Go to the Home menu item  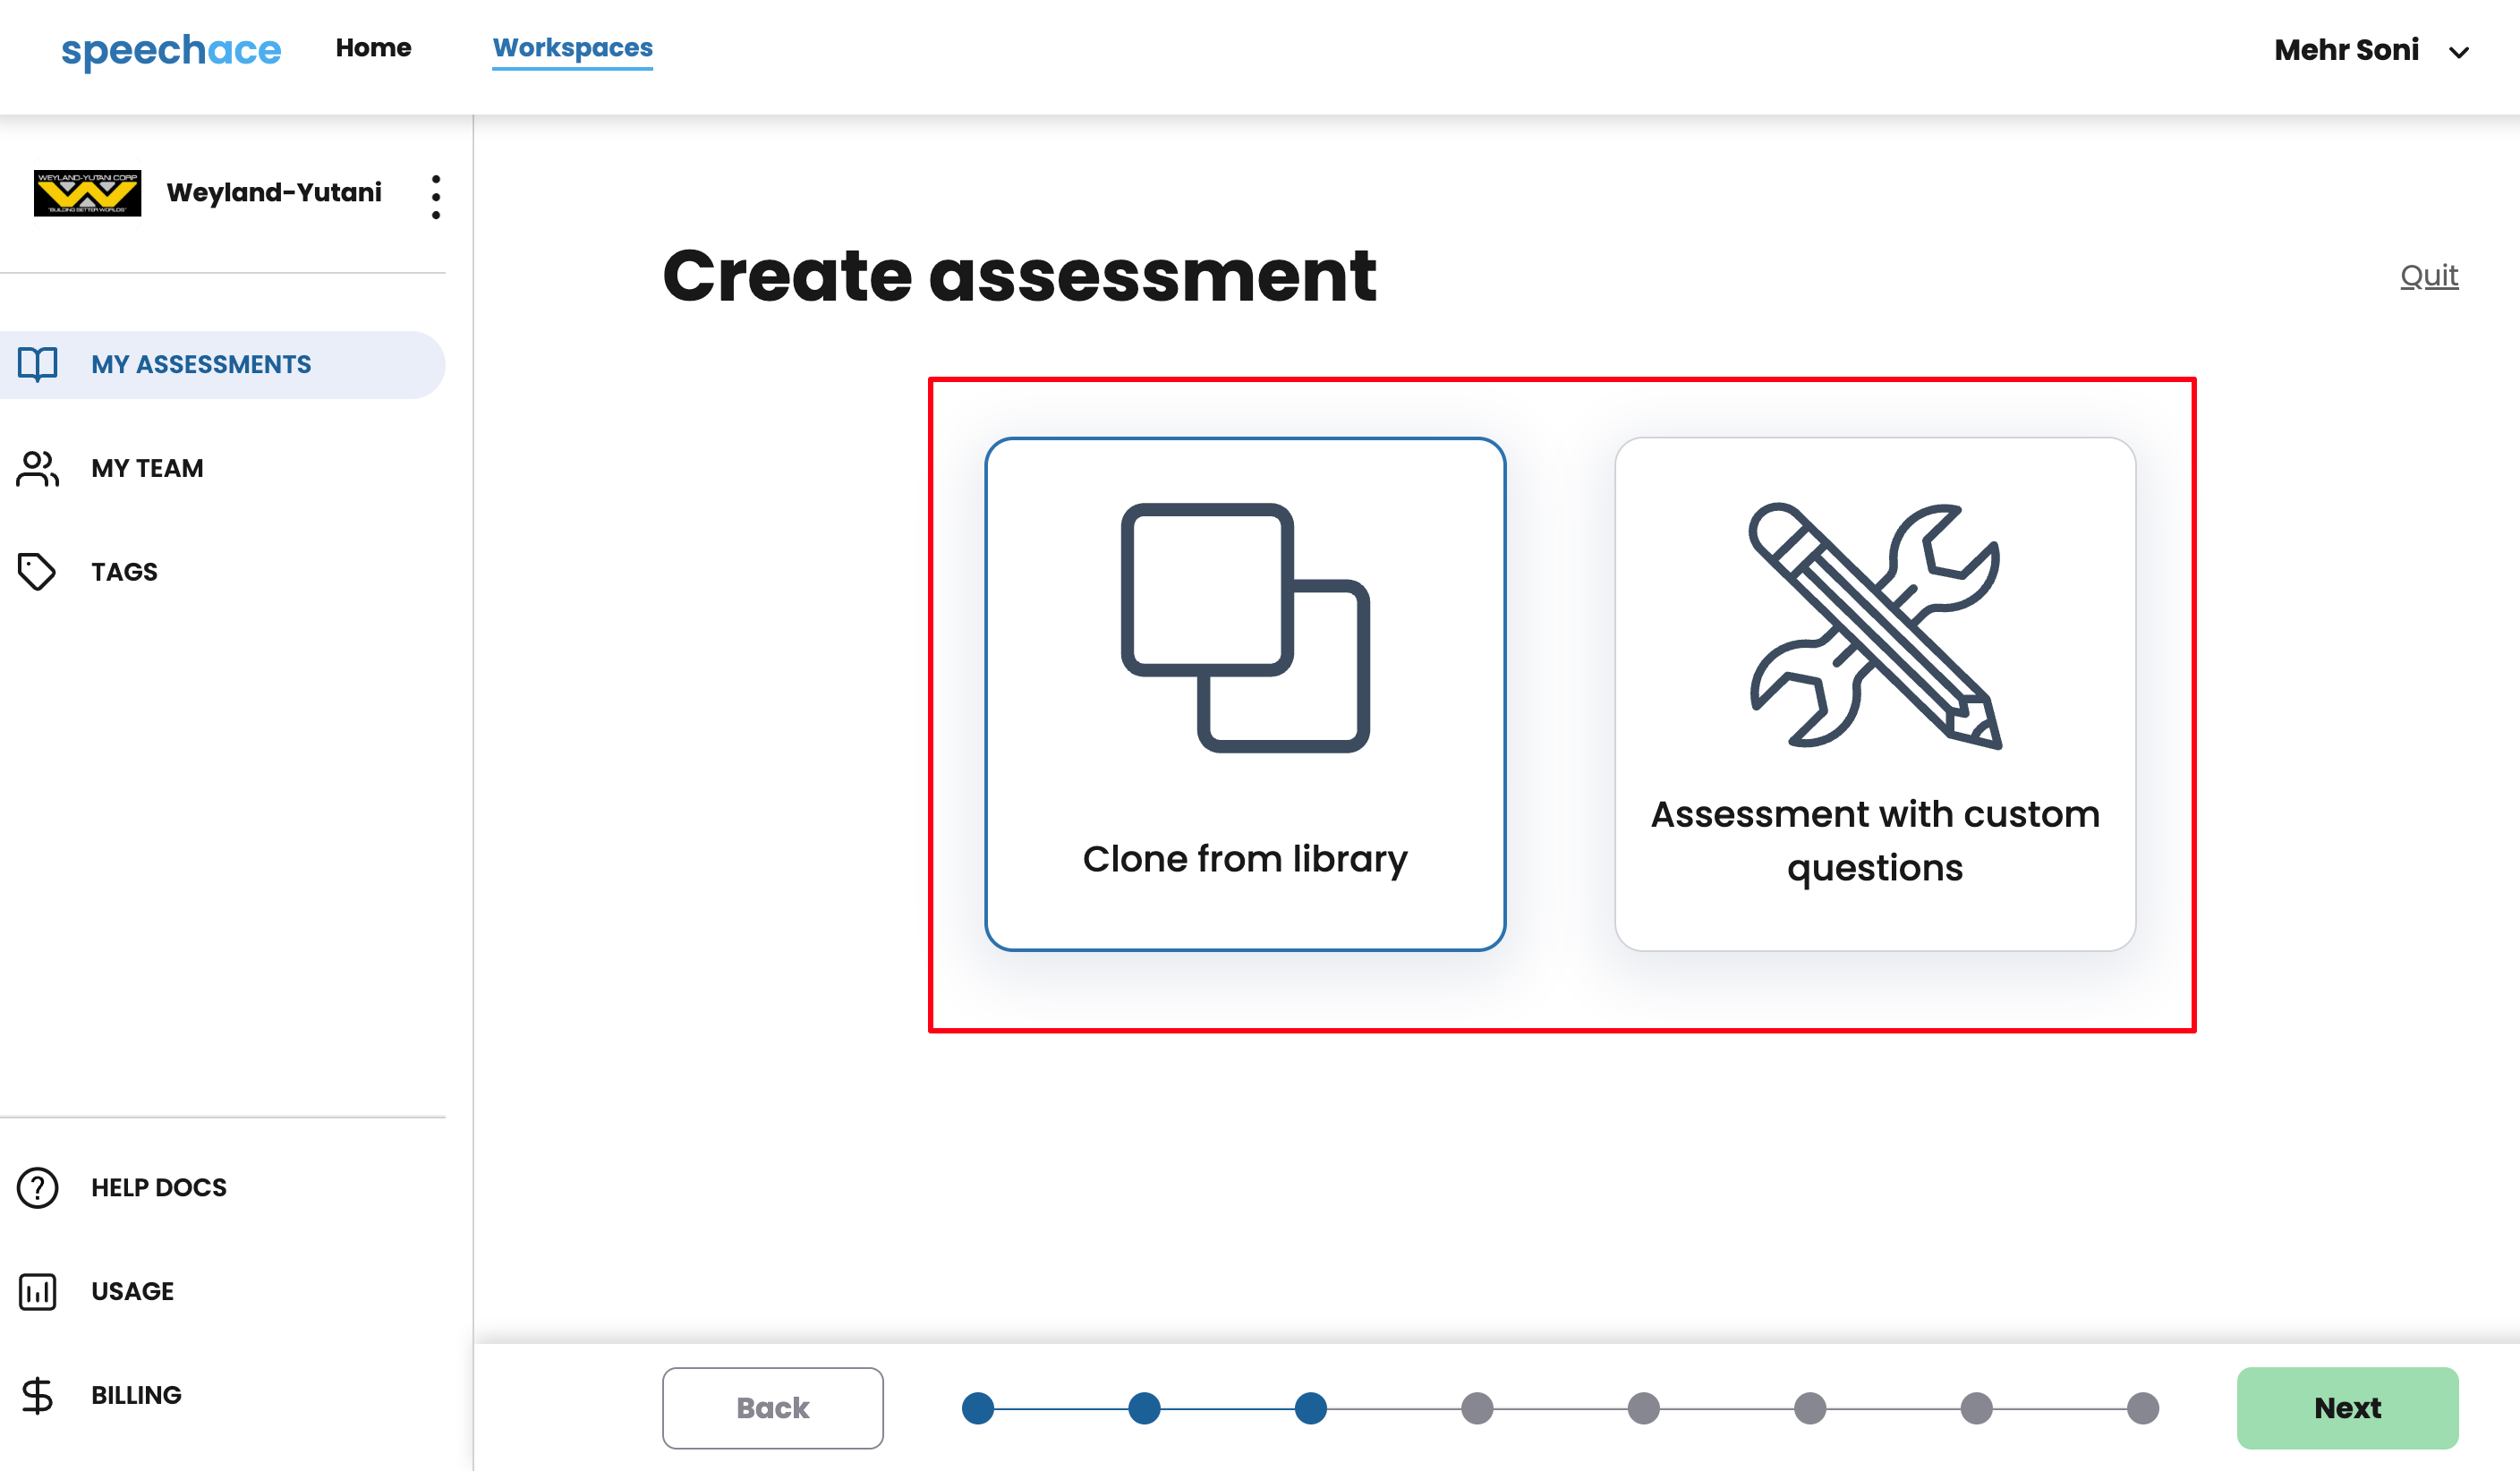click(x=373, y=48)
